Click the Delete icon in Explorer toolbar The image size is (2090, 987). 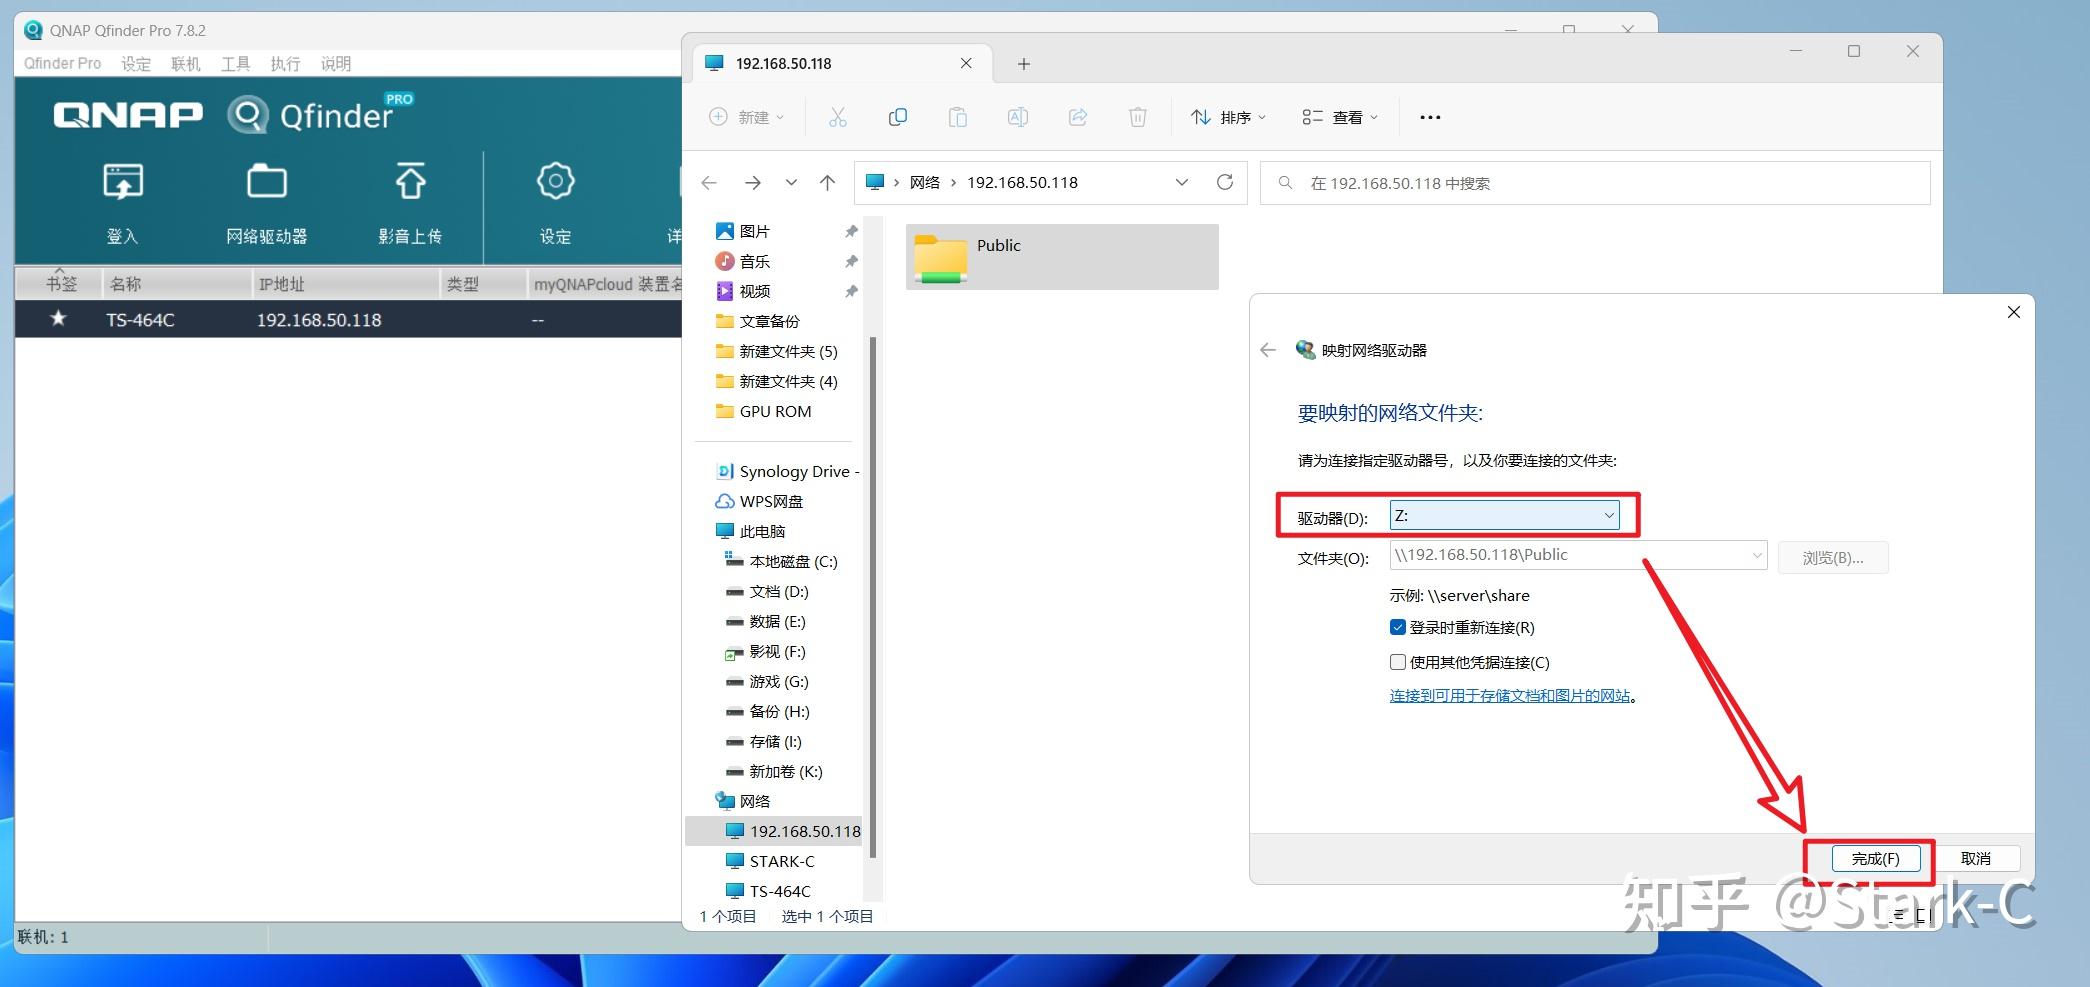1137,116
